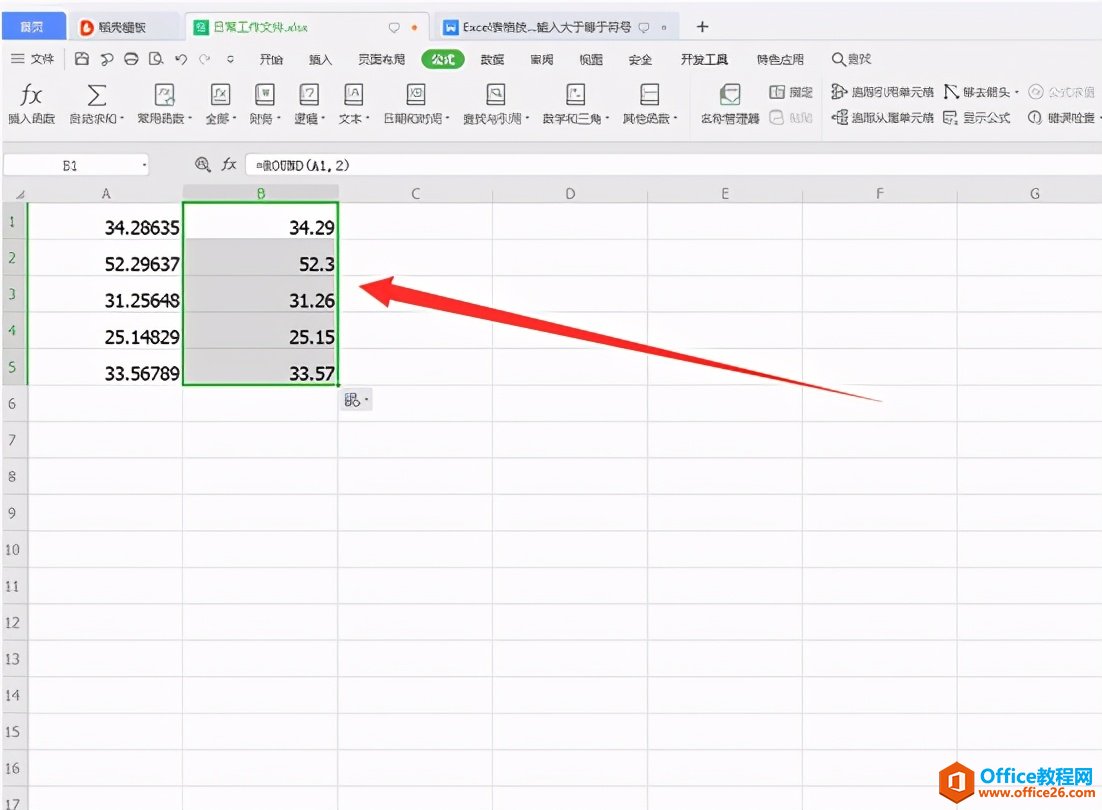Switch to the View (视图) ribbon tab
This screenshot has height=810, width=1102.
[591, 59]
